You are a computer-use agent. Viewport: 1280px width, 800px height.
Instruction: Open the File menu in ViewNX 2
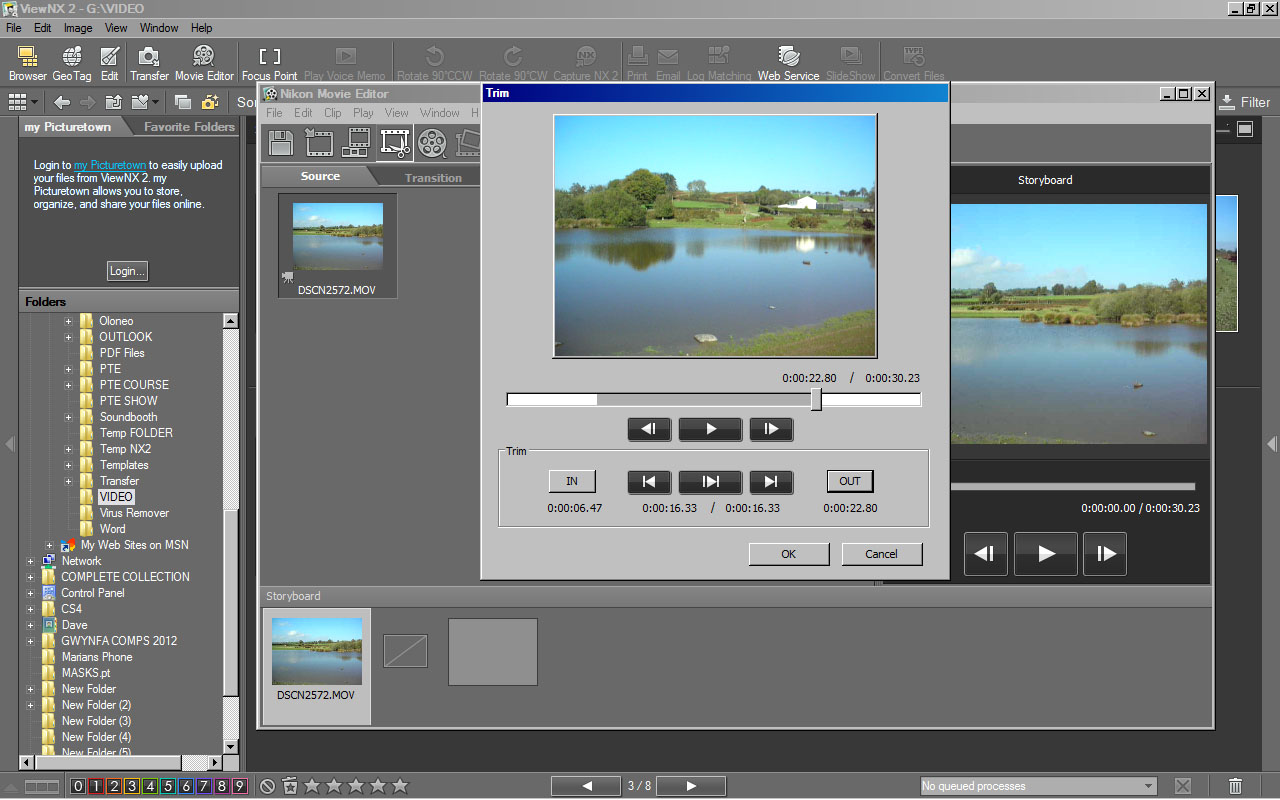pos(14,28)
